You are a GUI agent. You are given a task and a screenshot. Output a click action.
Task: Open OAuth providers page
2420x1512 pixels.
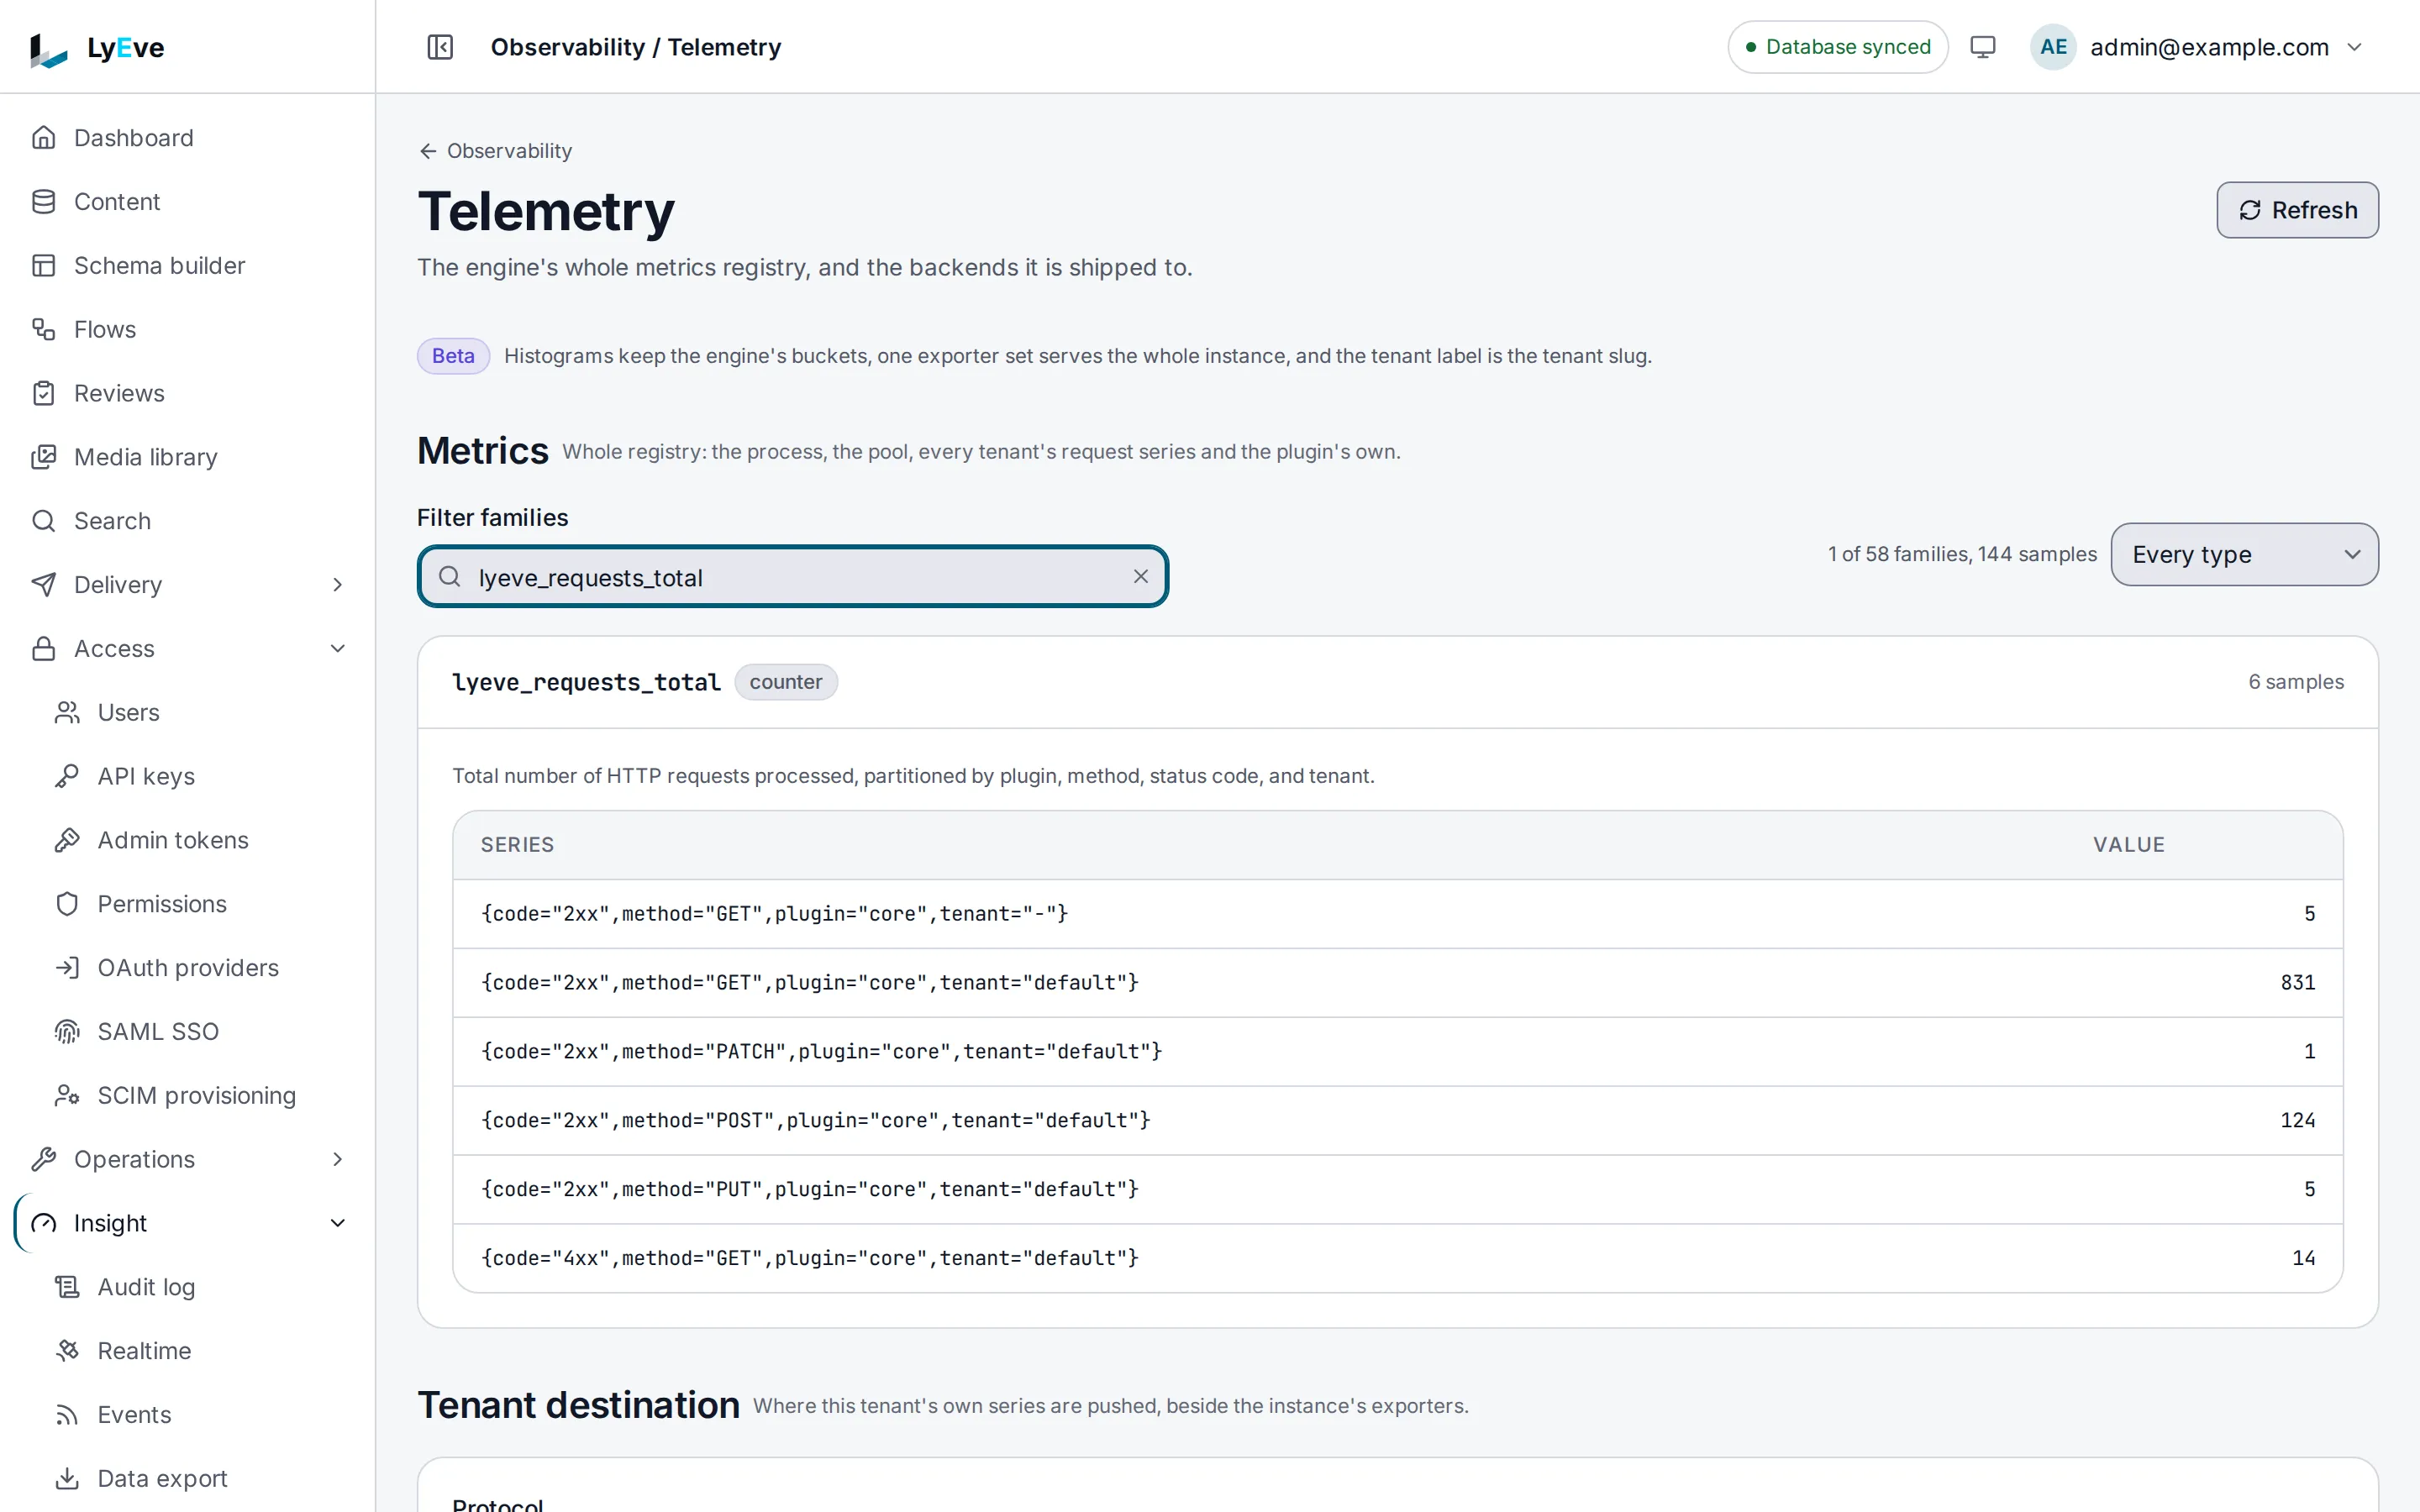pyautogui.click(x=200, y=968)
